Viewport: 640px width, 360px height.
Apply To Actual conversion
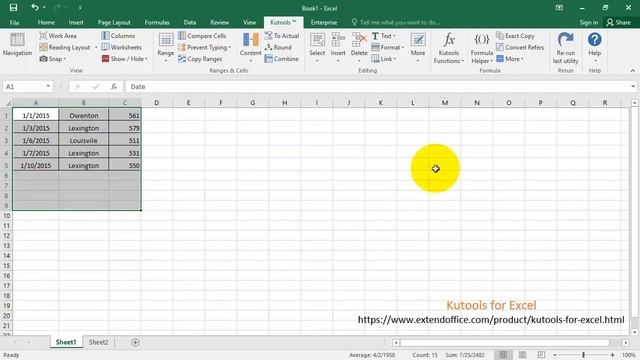click(x=282, y=36)
